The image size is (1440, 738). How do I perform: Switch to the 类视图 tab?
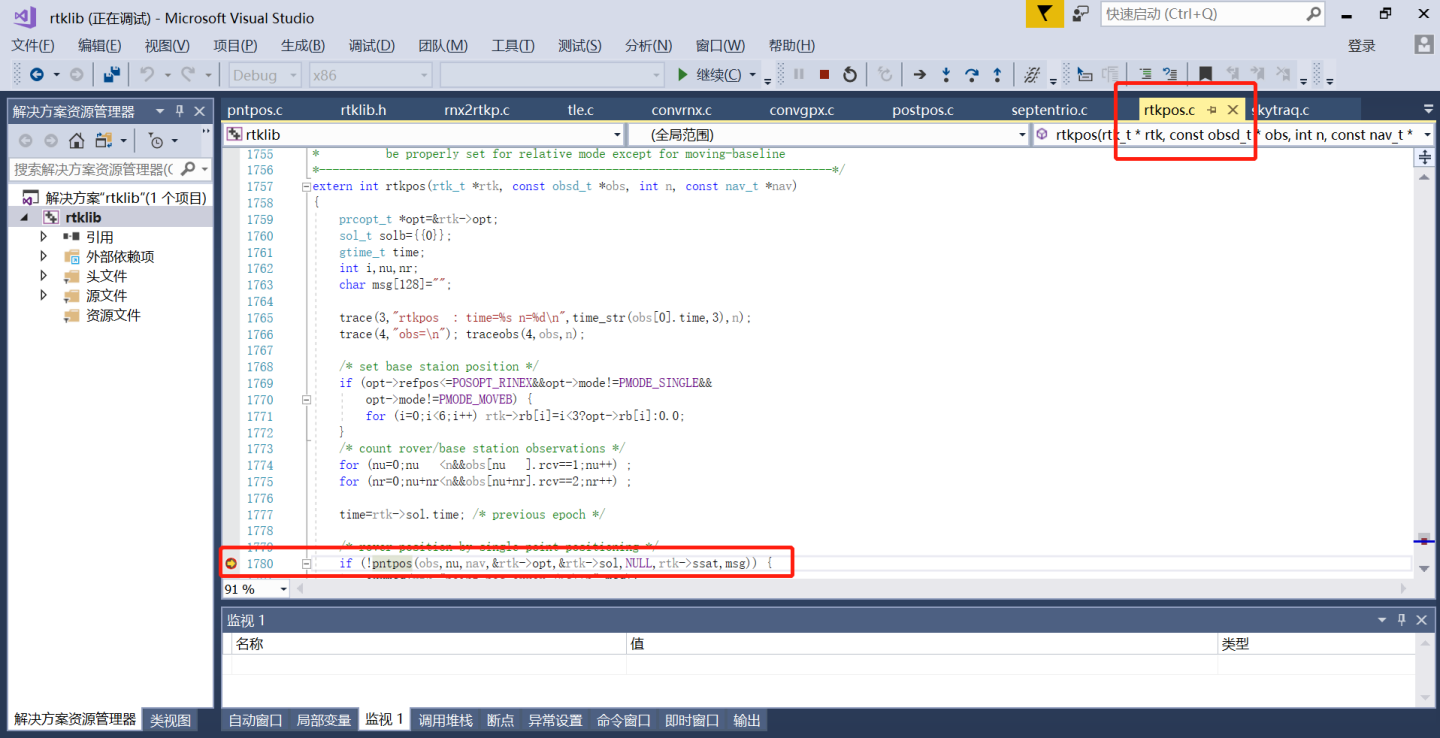coord(170,720)
